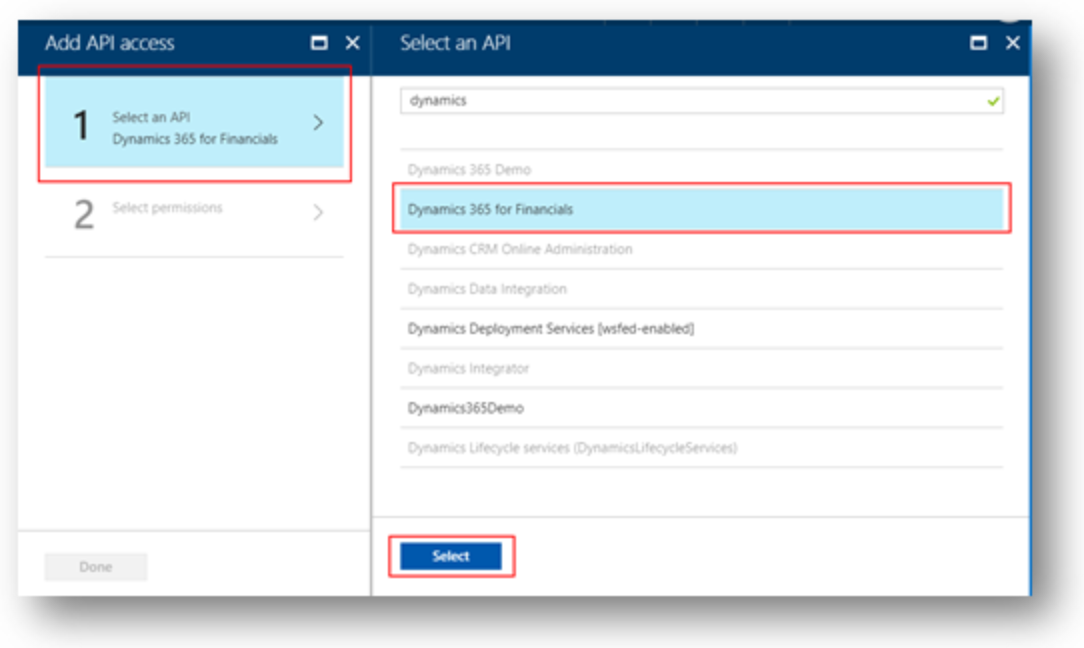Open step 2 Select permissions
1084x648 pixels.
(x=194, y=212)
